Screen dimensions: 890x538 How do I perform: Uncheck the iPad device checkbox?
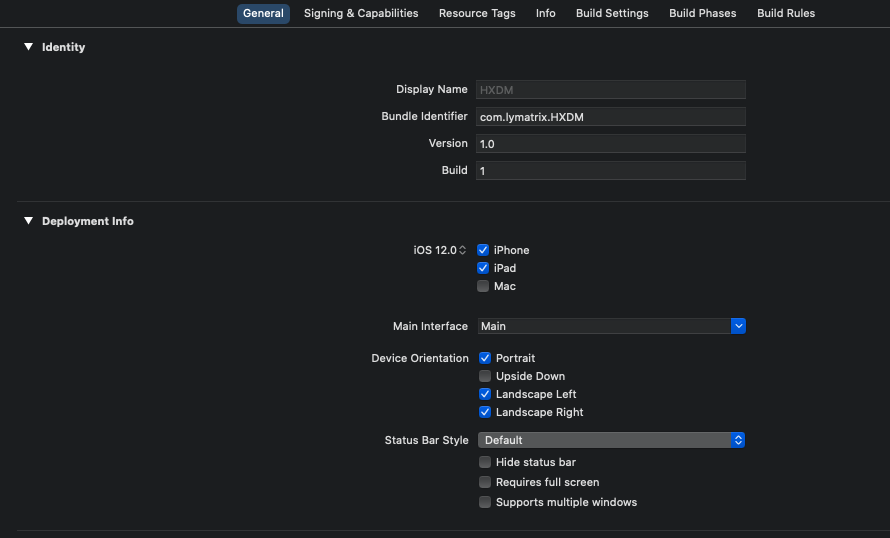coord(483,268)
